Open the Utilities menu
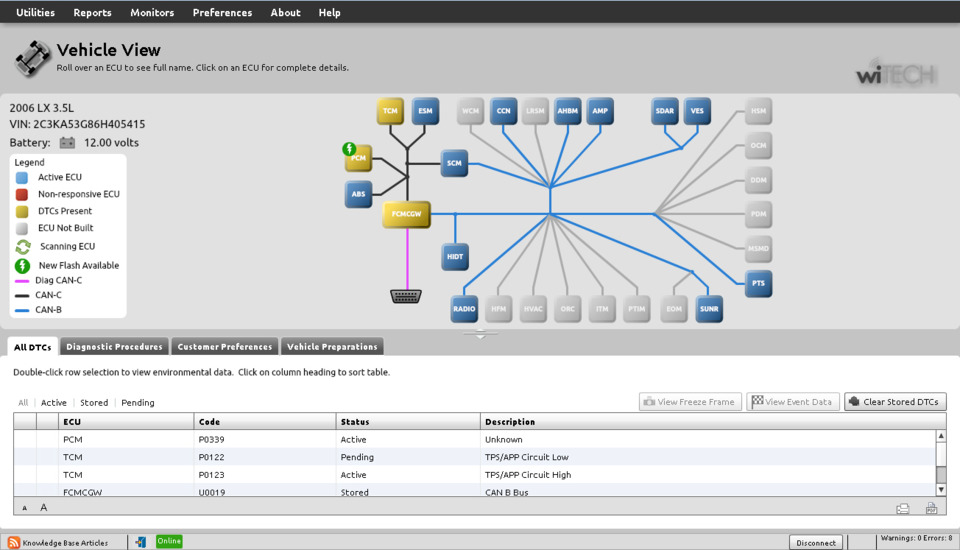Viewport: 960px width, 550px height. tap(36, 13)
